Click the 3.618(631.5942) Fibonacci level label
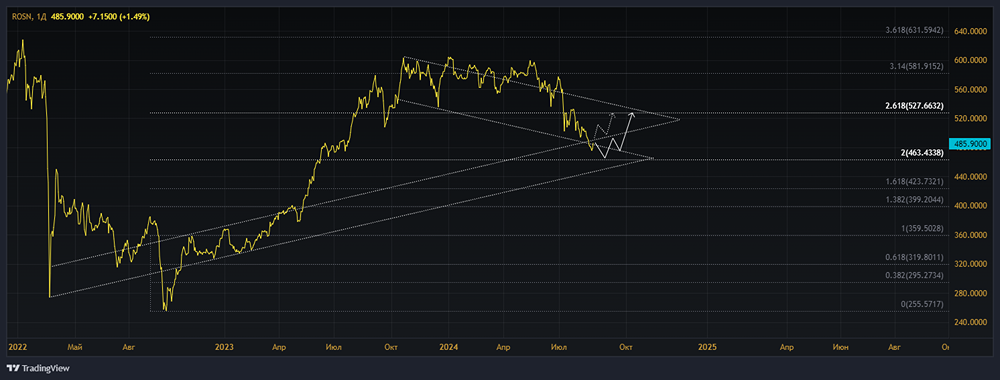Viewport: 1000px width, 380px height. click(x=915, y=31)
